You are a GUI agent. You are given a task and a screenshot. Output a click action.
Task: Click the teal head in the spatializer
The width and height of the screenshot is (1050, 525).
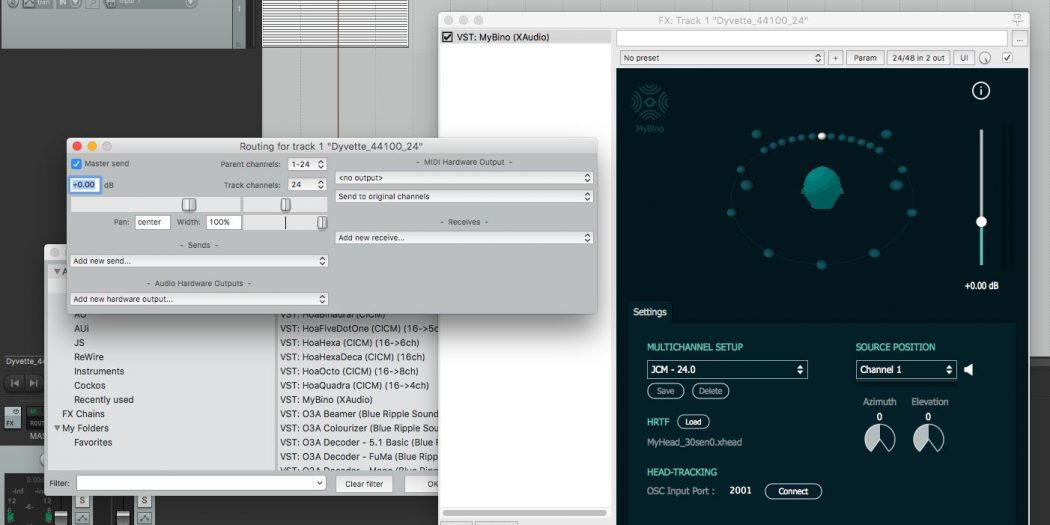(821, 189)
